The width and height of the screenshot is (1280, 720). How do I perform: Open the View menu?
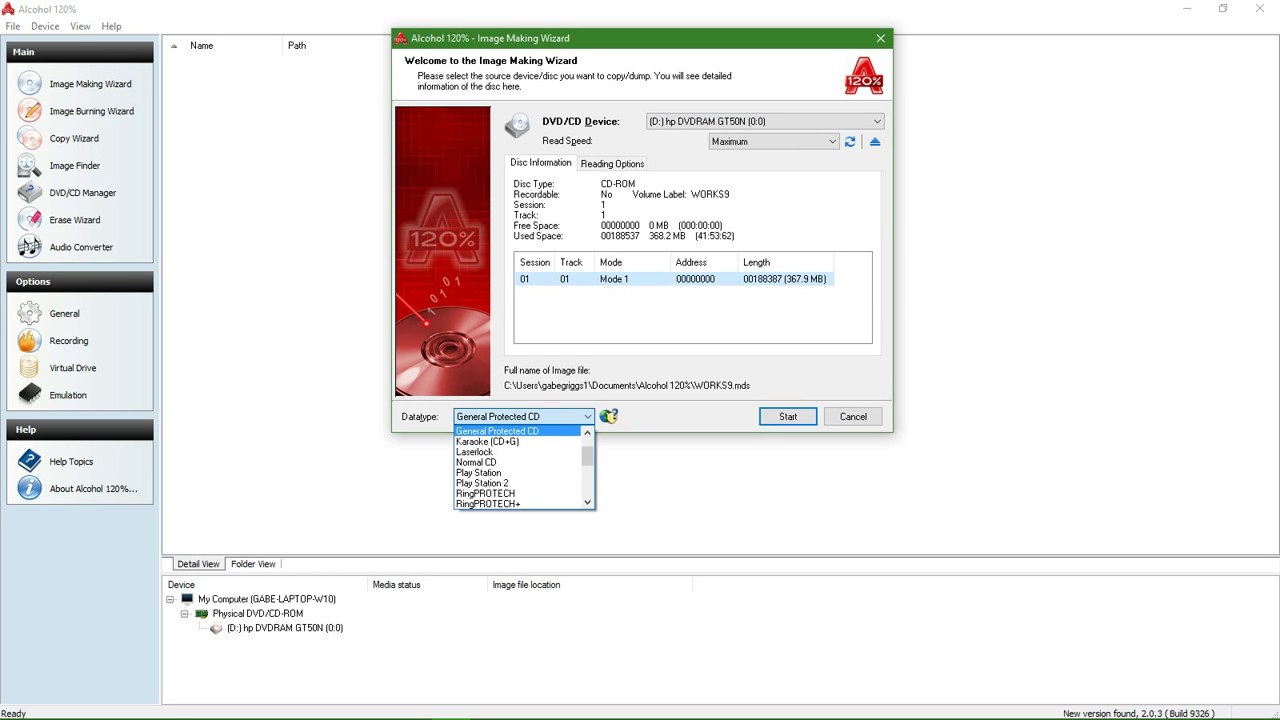click(x=80, y=26)
